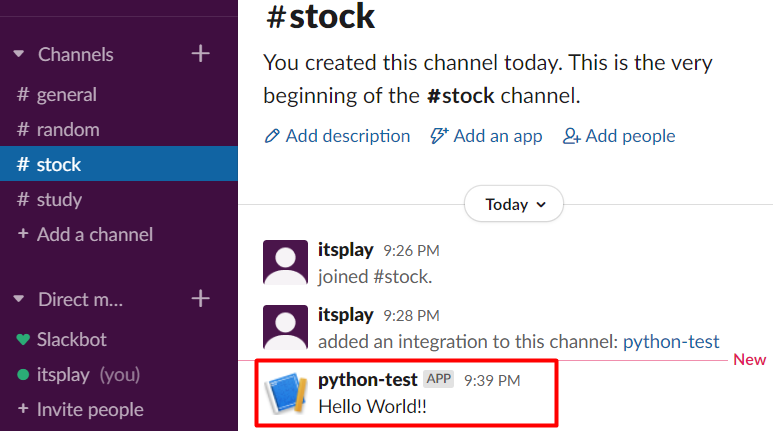Click the 9:39 PM timestamp
Screen dimensions: 773x431
click(x=492, y=380)
